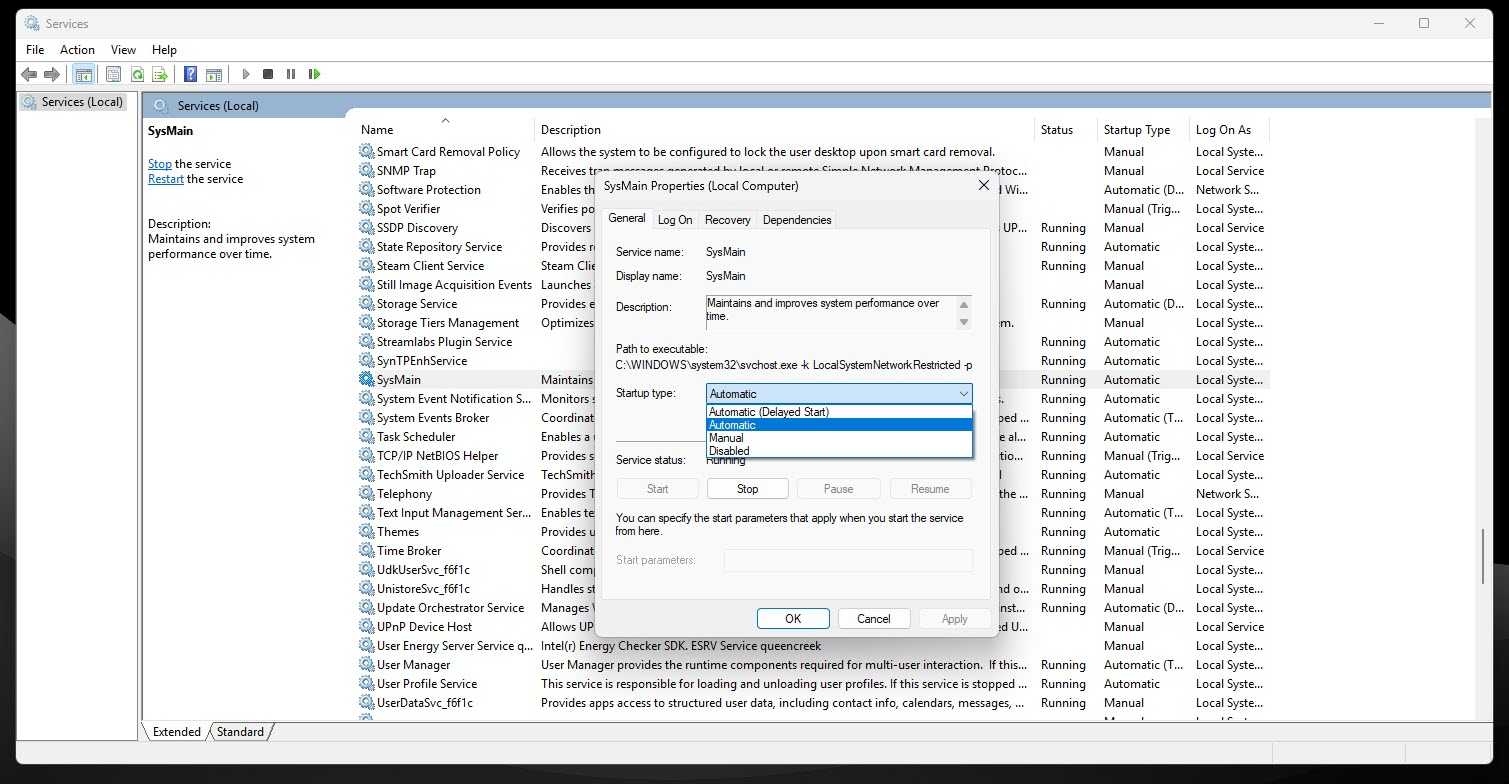The width and height of the screenshot is (1509, 784).
Task: Click the Restart Service toolbar icon
Action: [314, 74]
